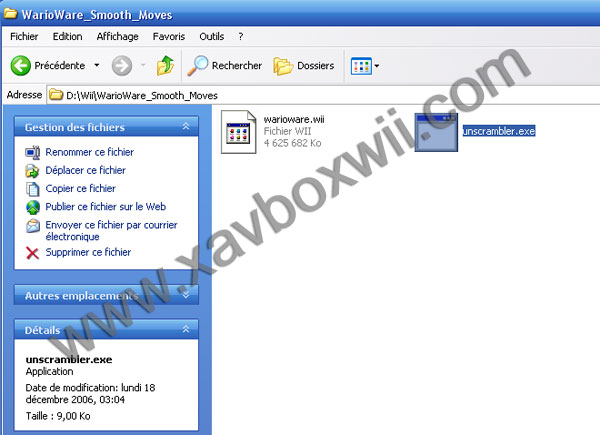
Task: Open the Edition menu
Action: coord(67,37)
